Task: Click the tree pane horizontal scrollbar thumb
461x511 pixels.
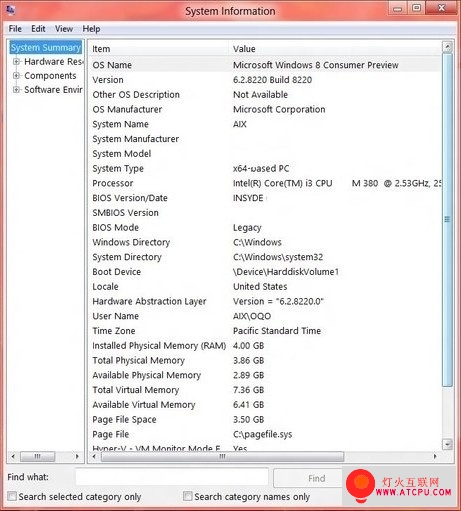Action: pyautogui.click(x=38, y=456)
